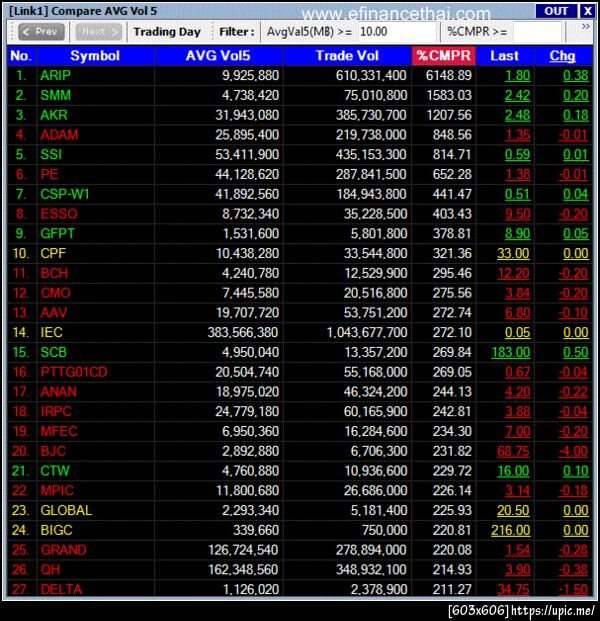This screenshot has height=621, width=600.
Task: Select the AKR symbol
Action: (x=54, y=115)
